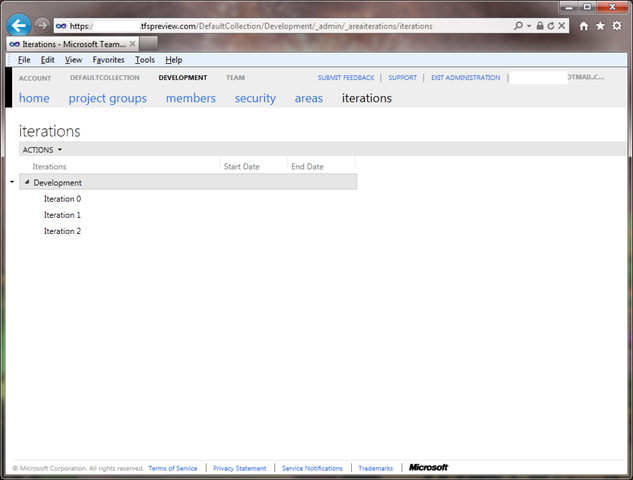Viewport: 633px width, 480px height.
Task: Select Iteration 1 in the tree
Action: [x=62, y=215]
